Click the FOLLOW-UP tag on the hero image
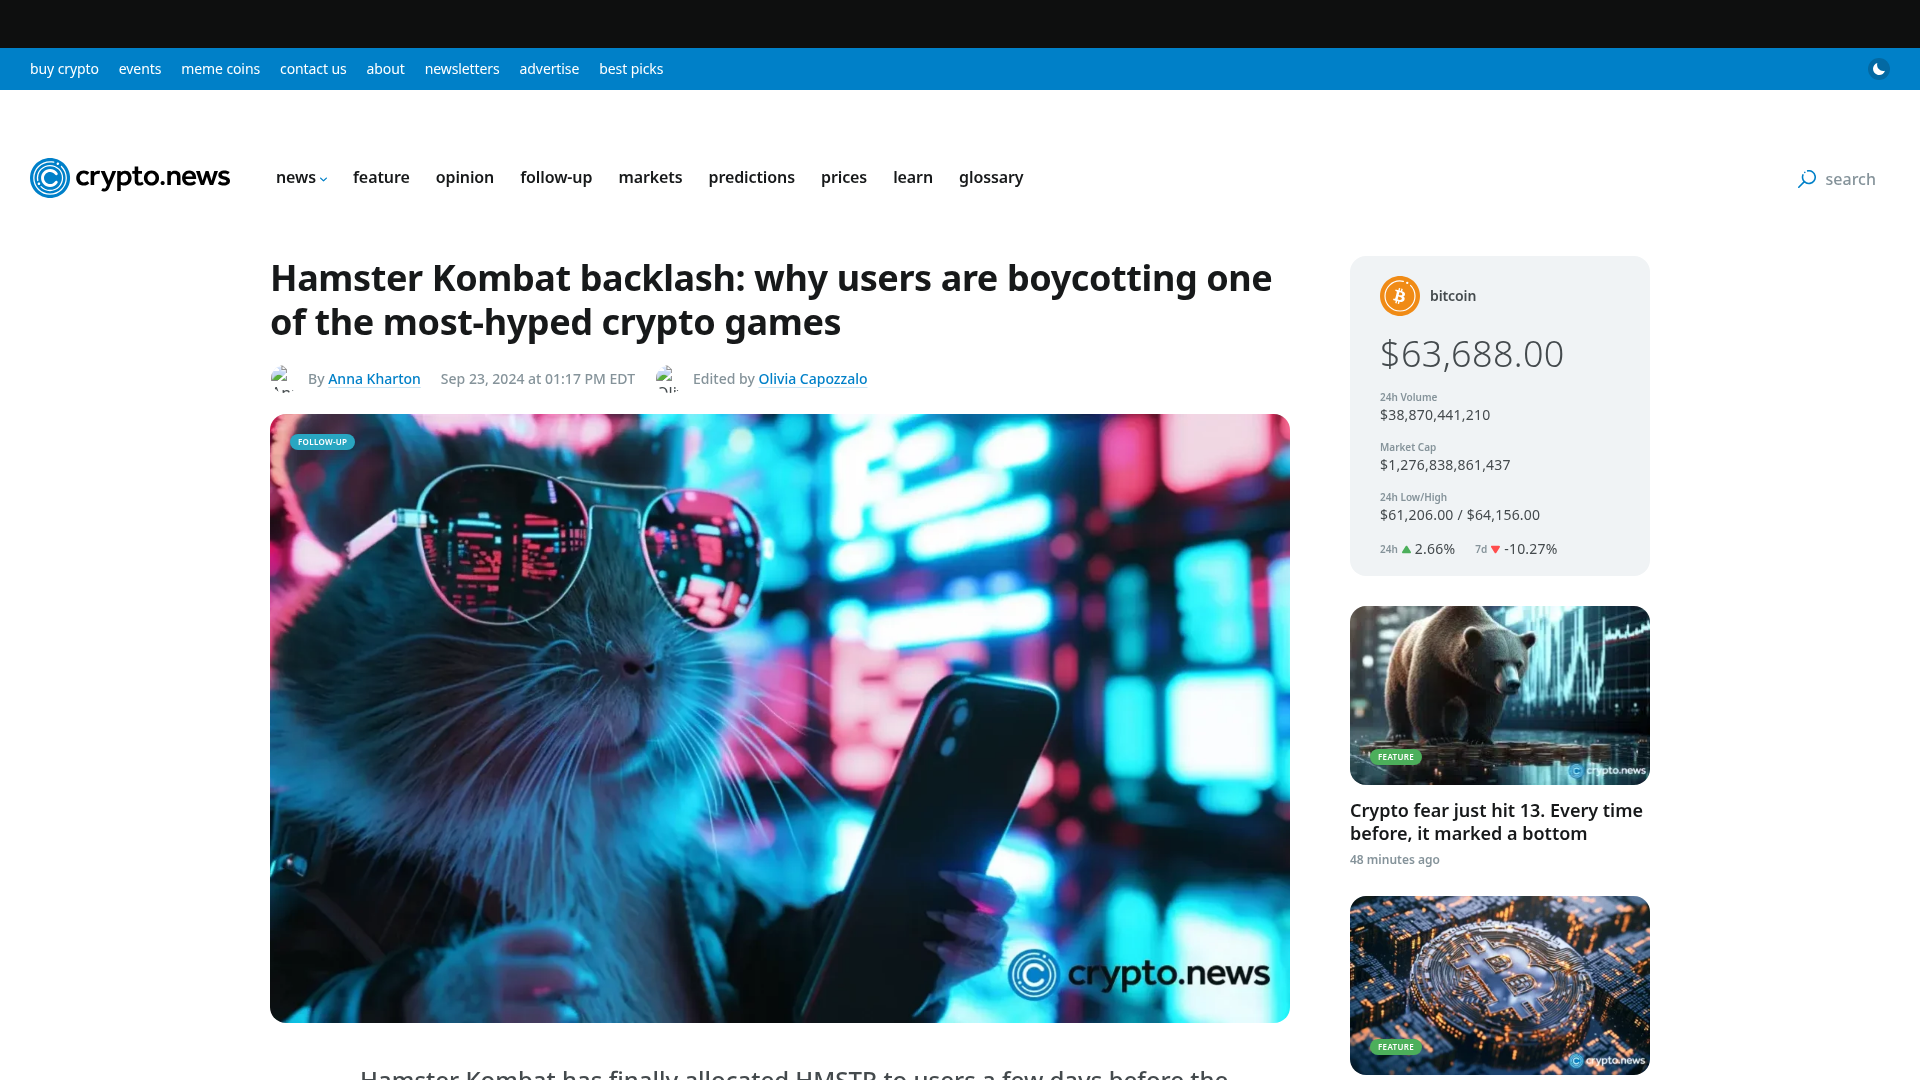This screenshot has width=1920, height=1080. pyautogui.click(x=322, y=442)
